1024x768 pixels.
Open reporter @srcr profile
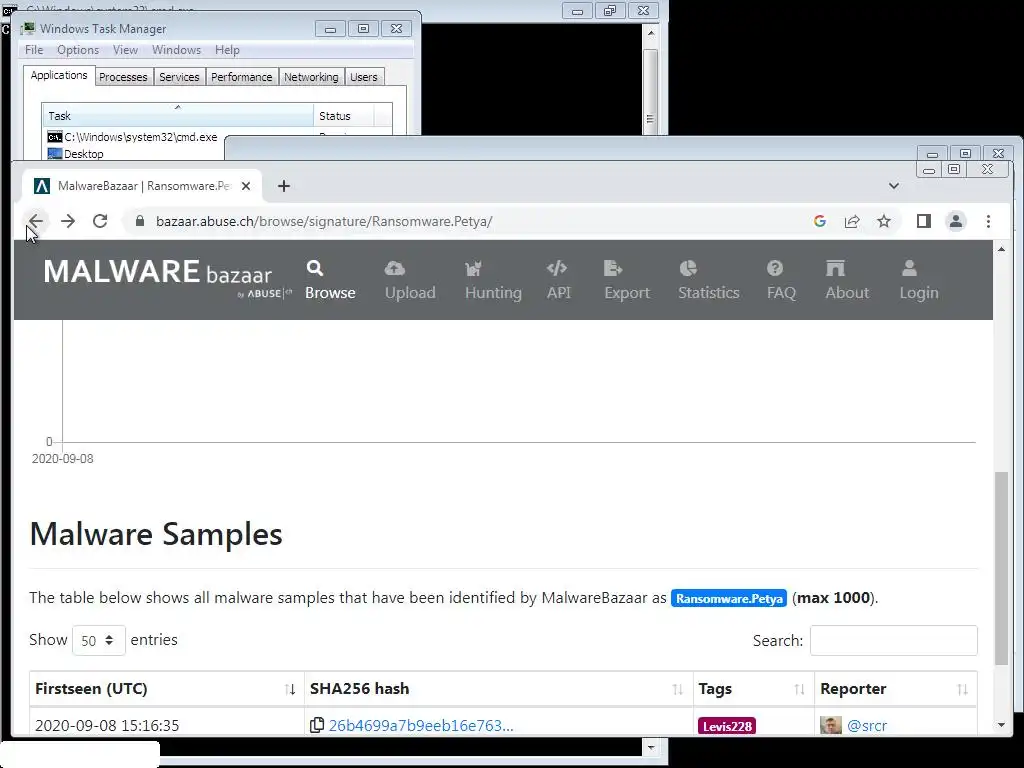pos(867,726)
